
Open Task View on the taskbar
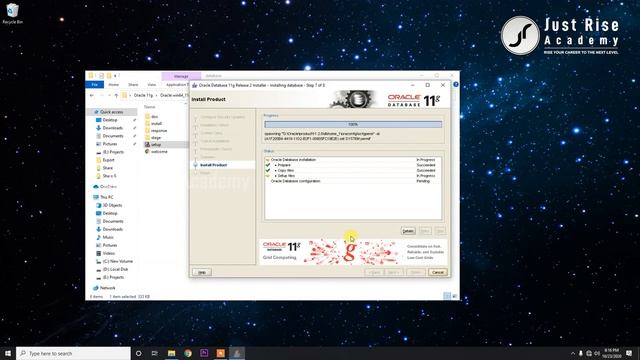click(155, 353)
